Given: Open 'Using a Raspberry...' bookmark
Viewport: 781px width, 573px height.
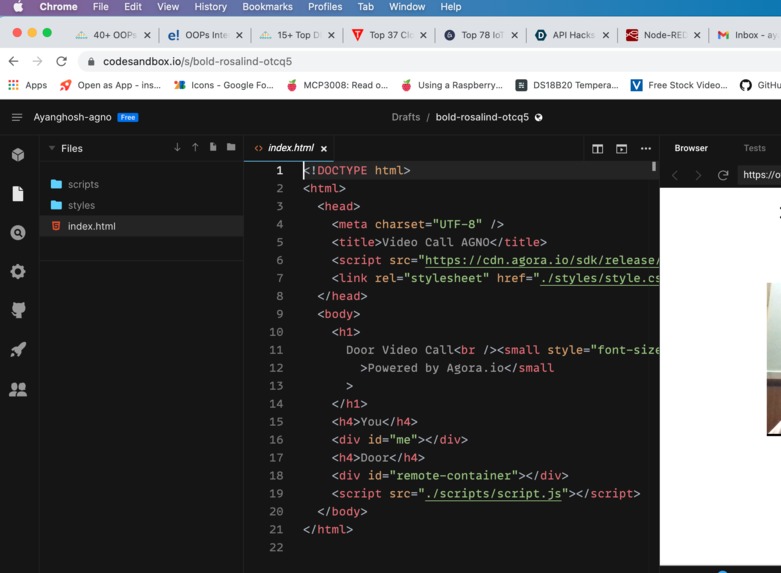Looking at the screenshot, I should pyautogui.click(x=452, y=85).
